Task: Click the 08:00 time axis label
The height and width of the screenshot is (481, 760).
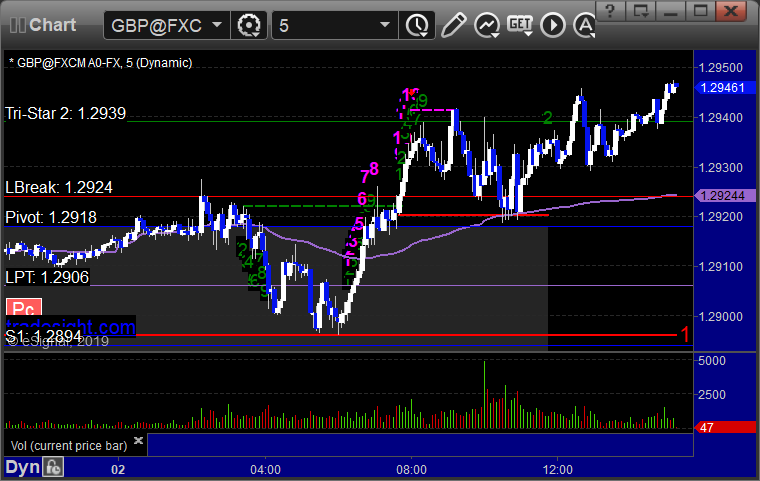Action: point(412,470)
